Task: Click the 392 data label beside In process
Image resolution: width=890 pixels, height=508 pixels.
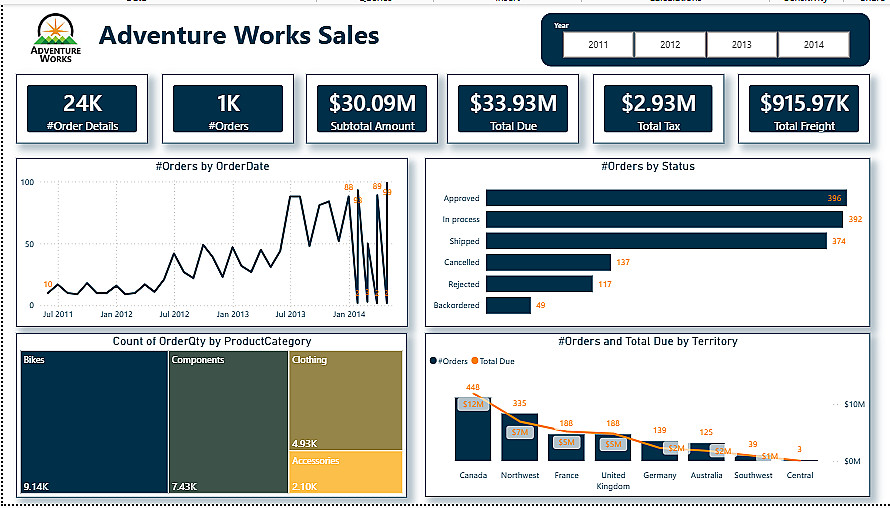Action: click(x=855, y=219)
